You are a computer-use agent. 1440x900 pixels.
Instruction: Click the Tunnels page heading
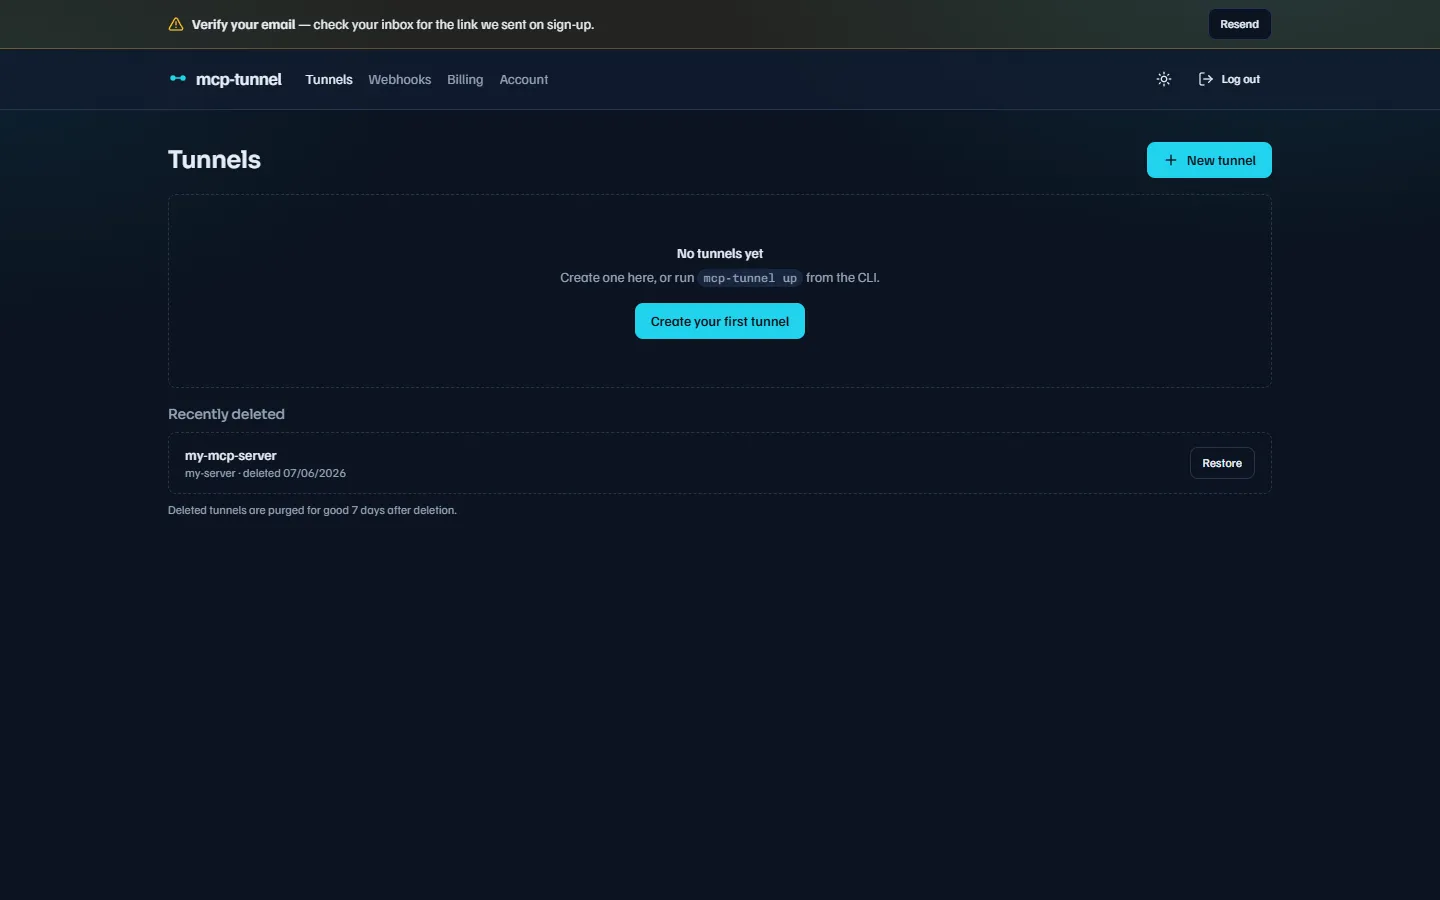(214, 160)
